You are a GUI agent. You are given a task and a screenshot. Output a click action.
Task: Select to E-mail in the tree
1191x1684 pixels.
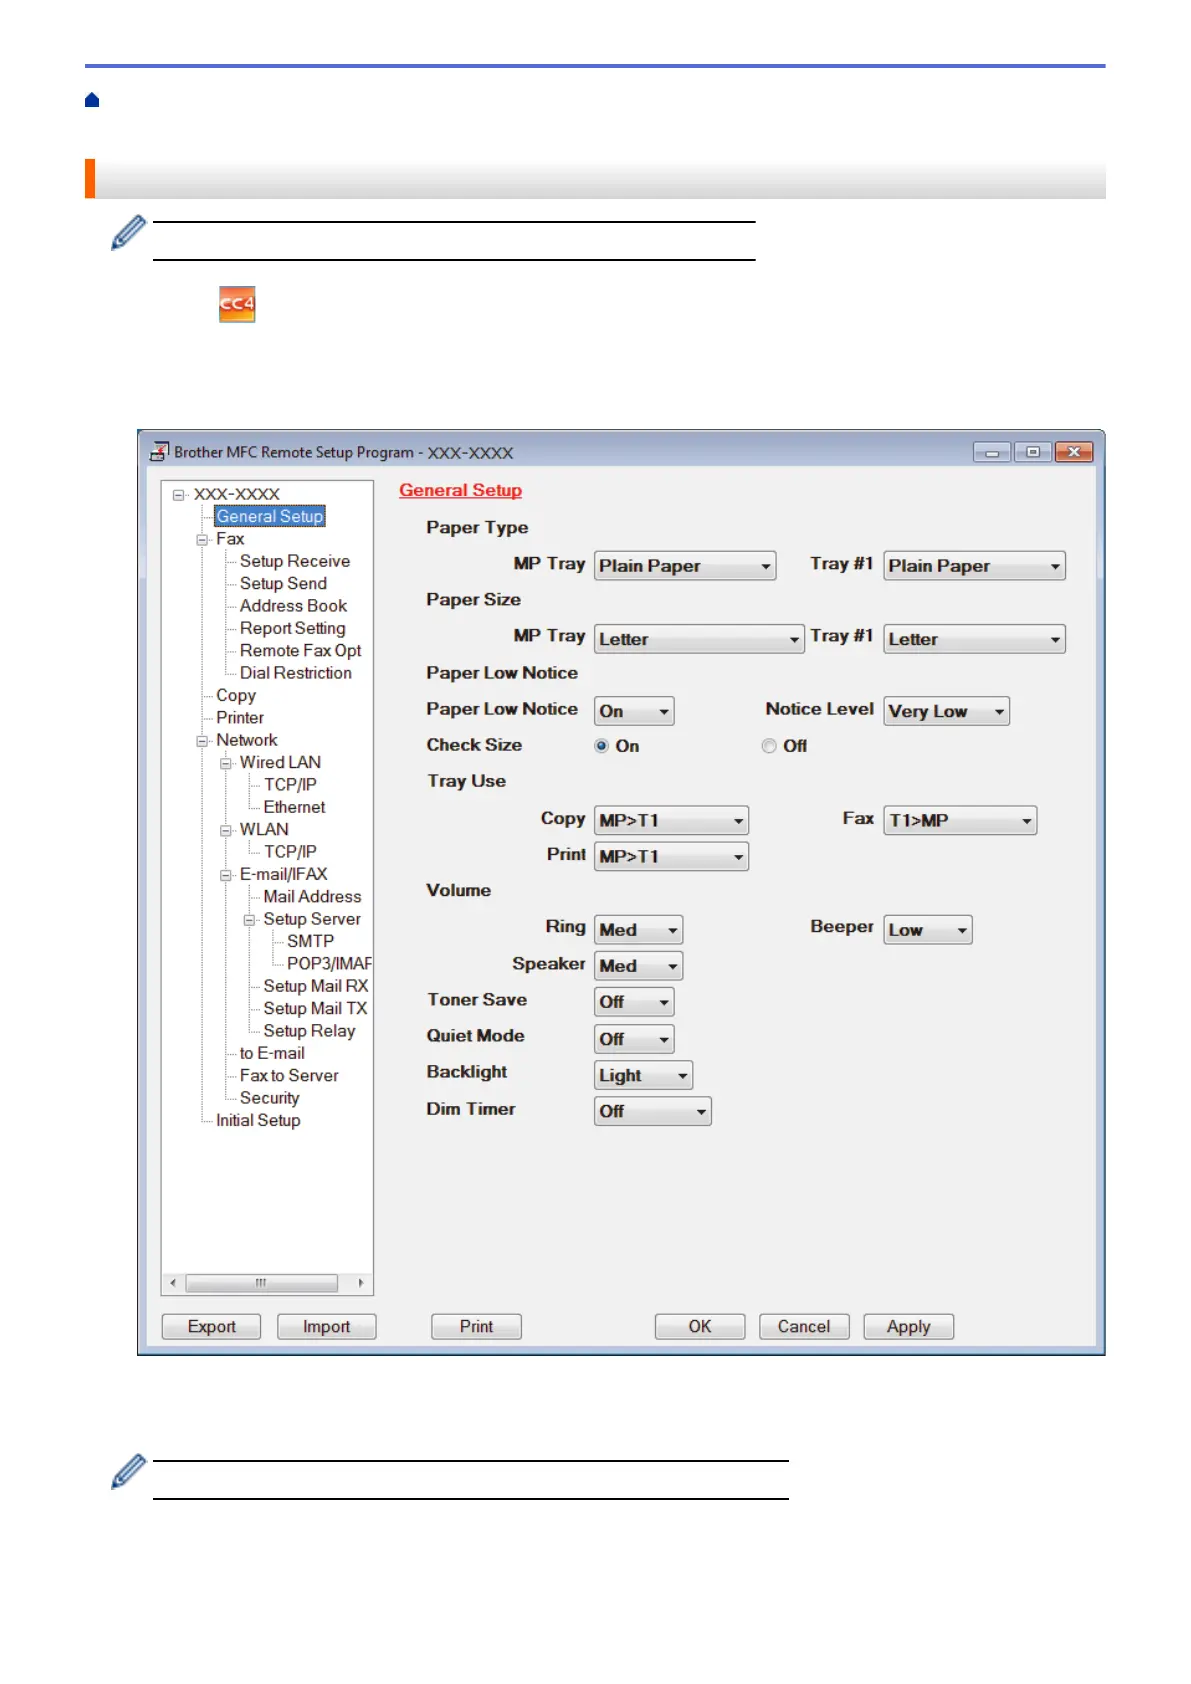tap(272, 1053)
